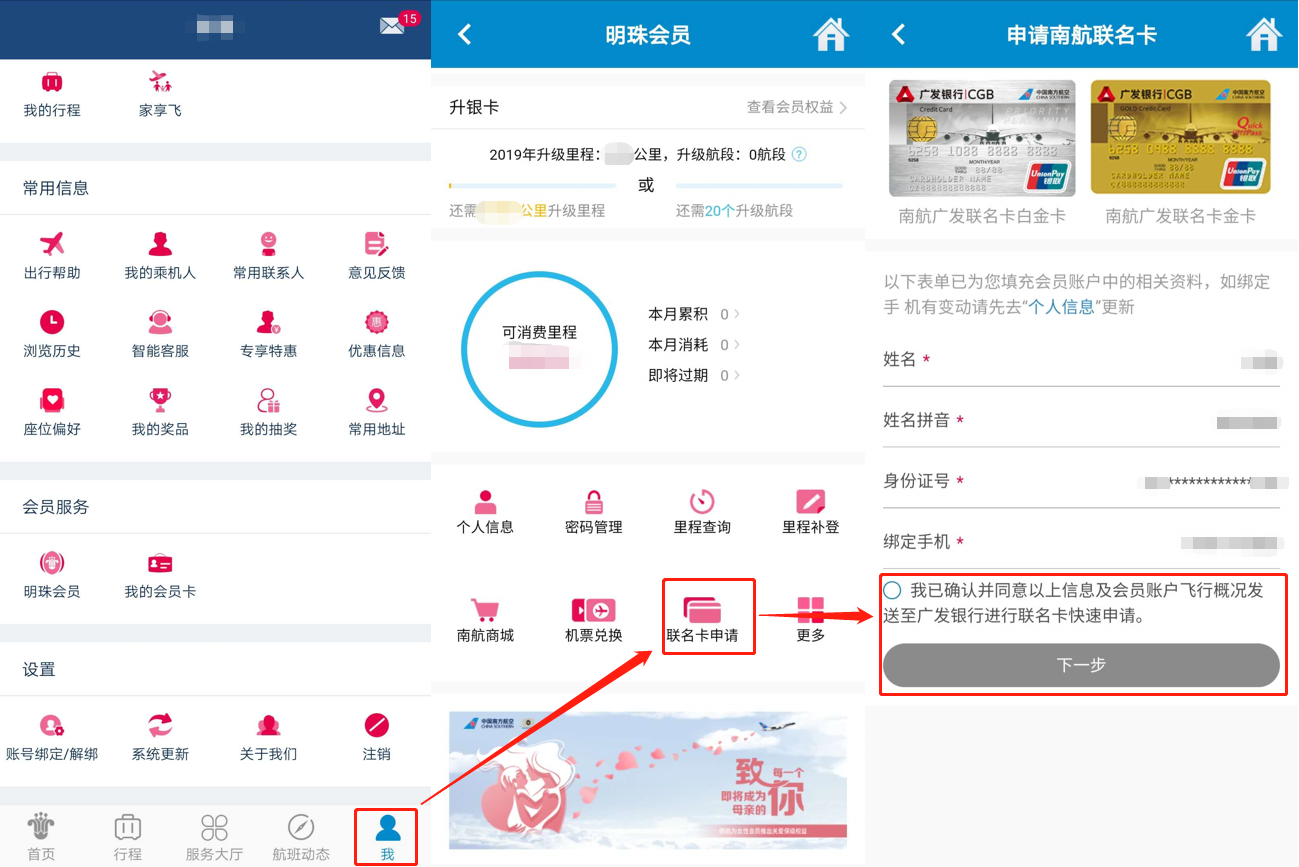1299x867 pixels.
Task: Open 智能客服 smart customer service
Action: point(159,332)
